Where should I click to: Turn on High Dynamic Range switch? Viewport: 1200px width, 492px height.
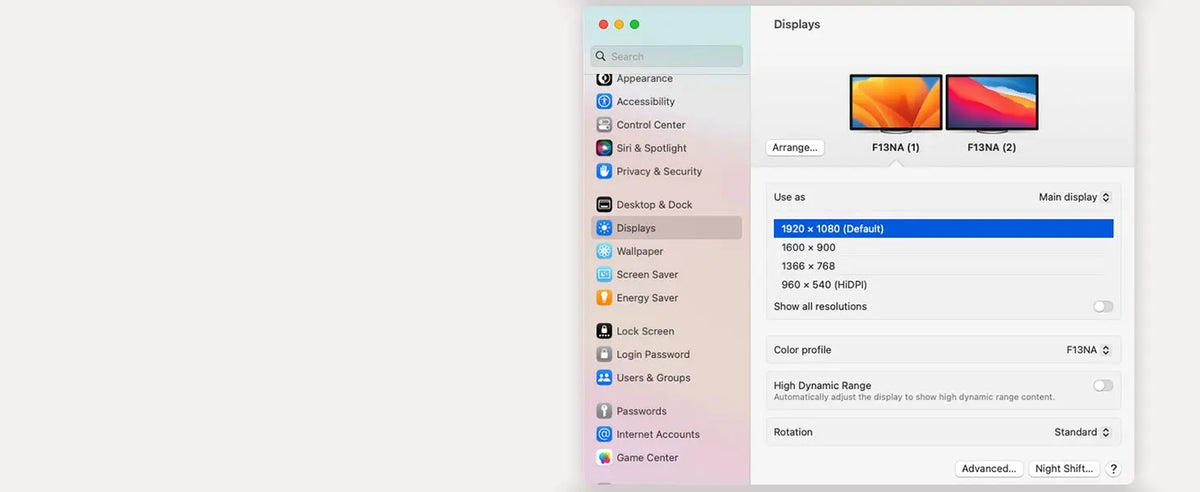tap(1103, 385)
